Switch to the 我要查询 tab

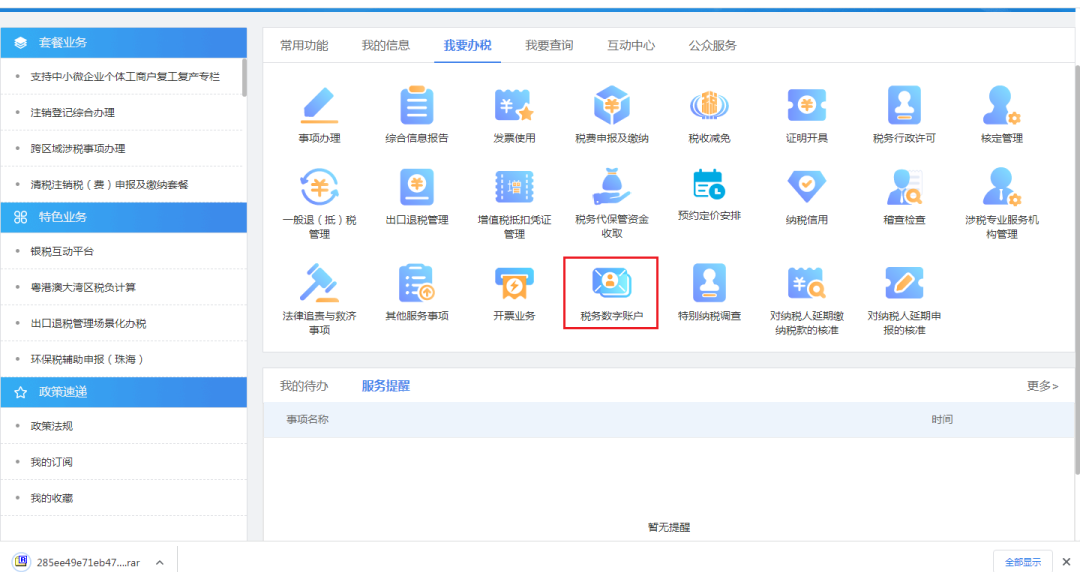pos(549,45)
